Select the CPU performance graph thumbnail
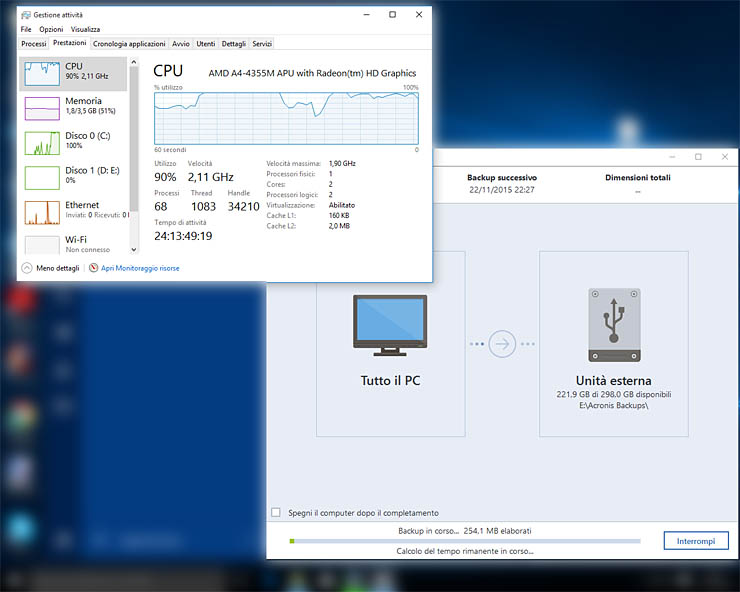This screenshot has width=740, height=592. click(x=42, y=74)
